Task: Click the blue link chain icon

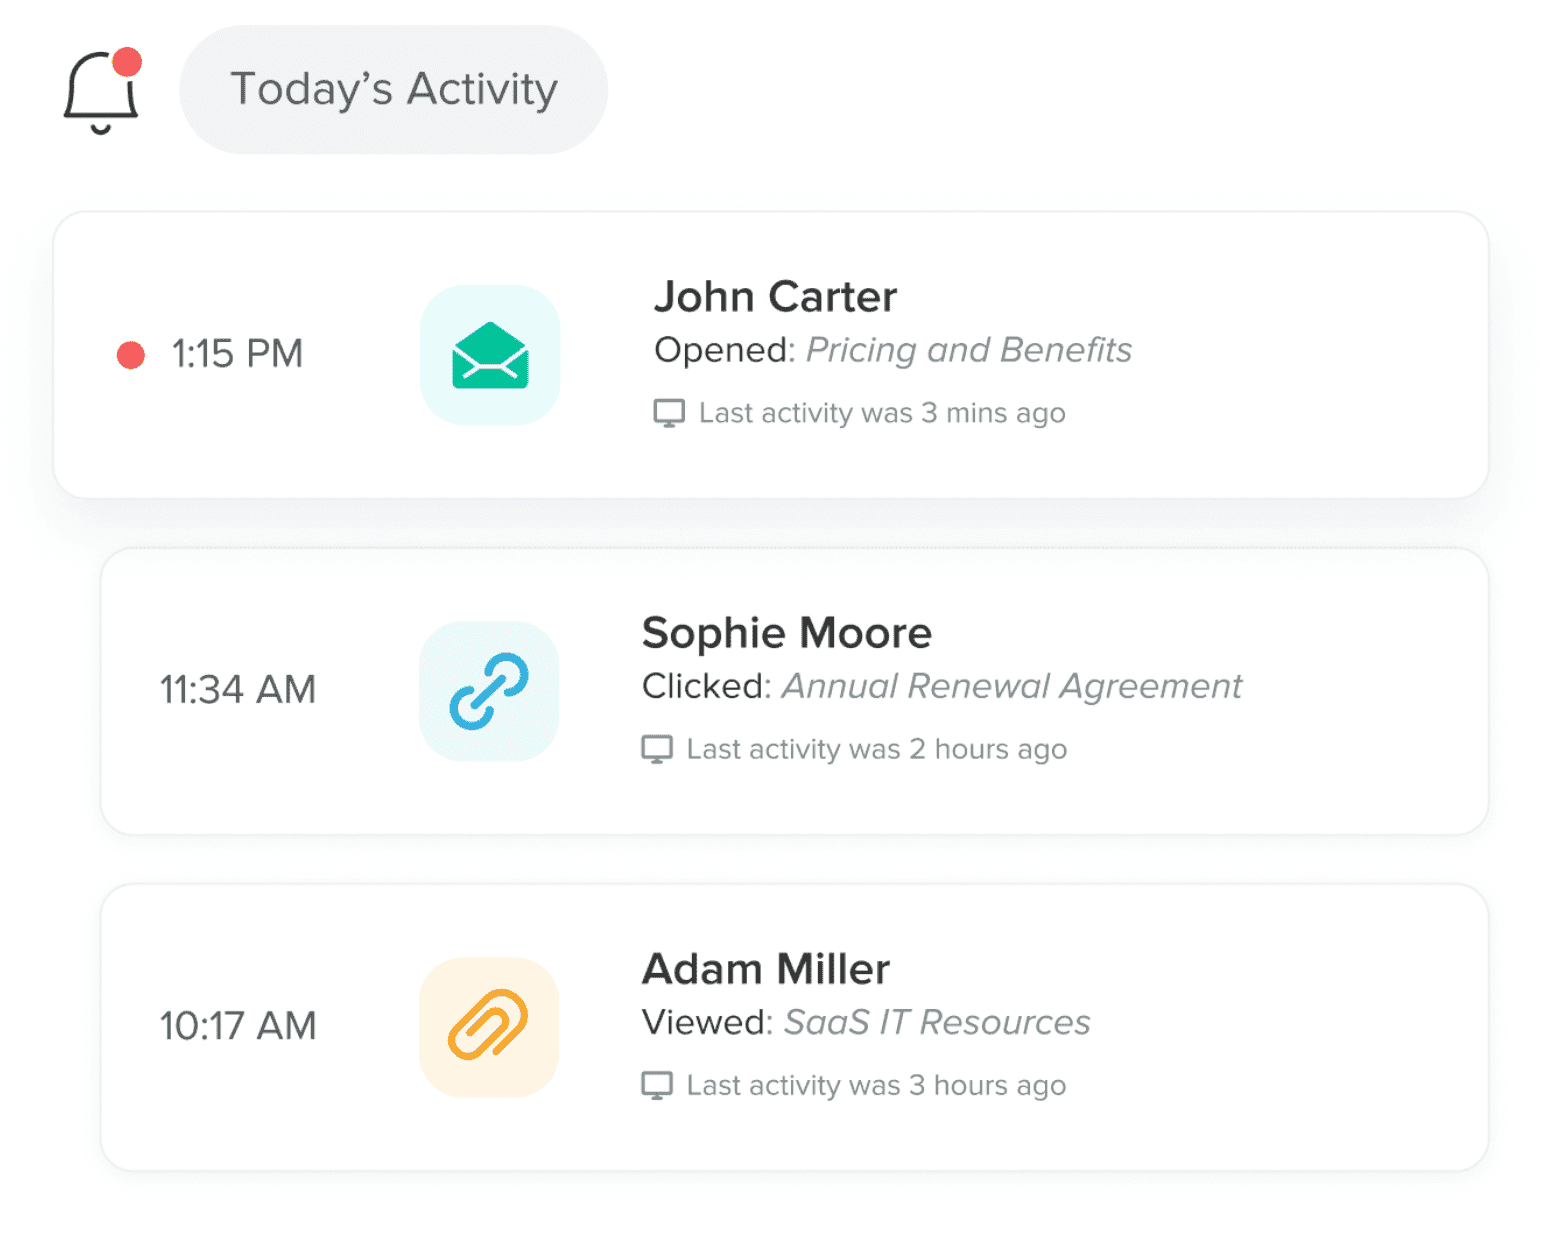Action: click(489, 691)
